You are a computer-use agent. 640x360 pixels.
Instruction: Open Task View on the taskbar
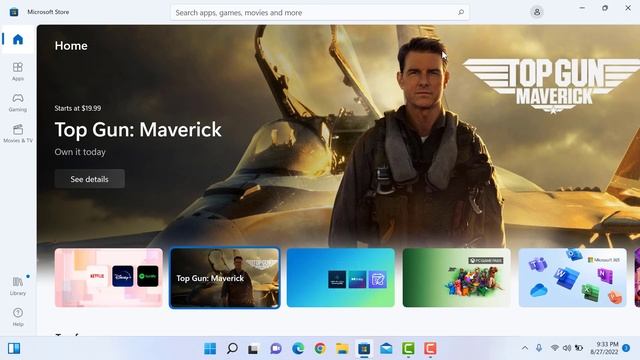(253, 349)
